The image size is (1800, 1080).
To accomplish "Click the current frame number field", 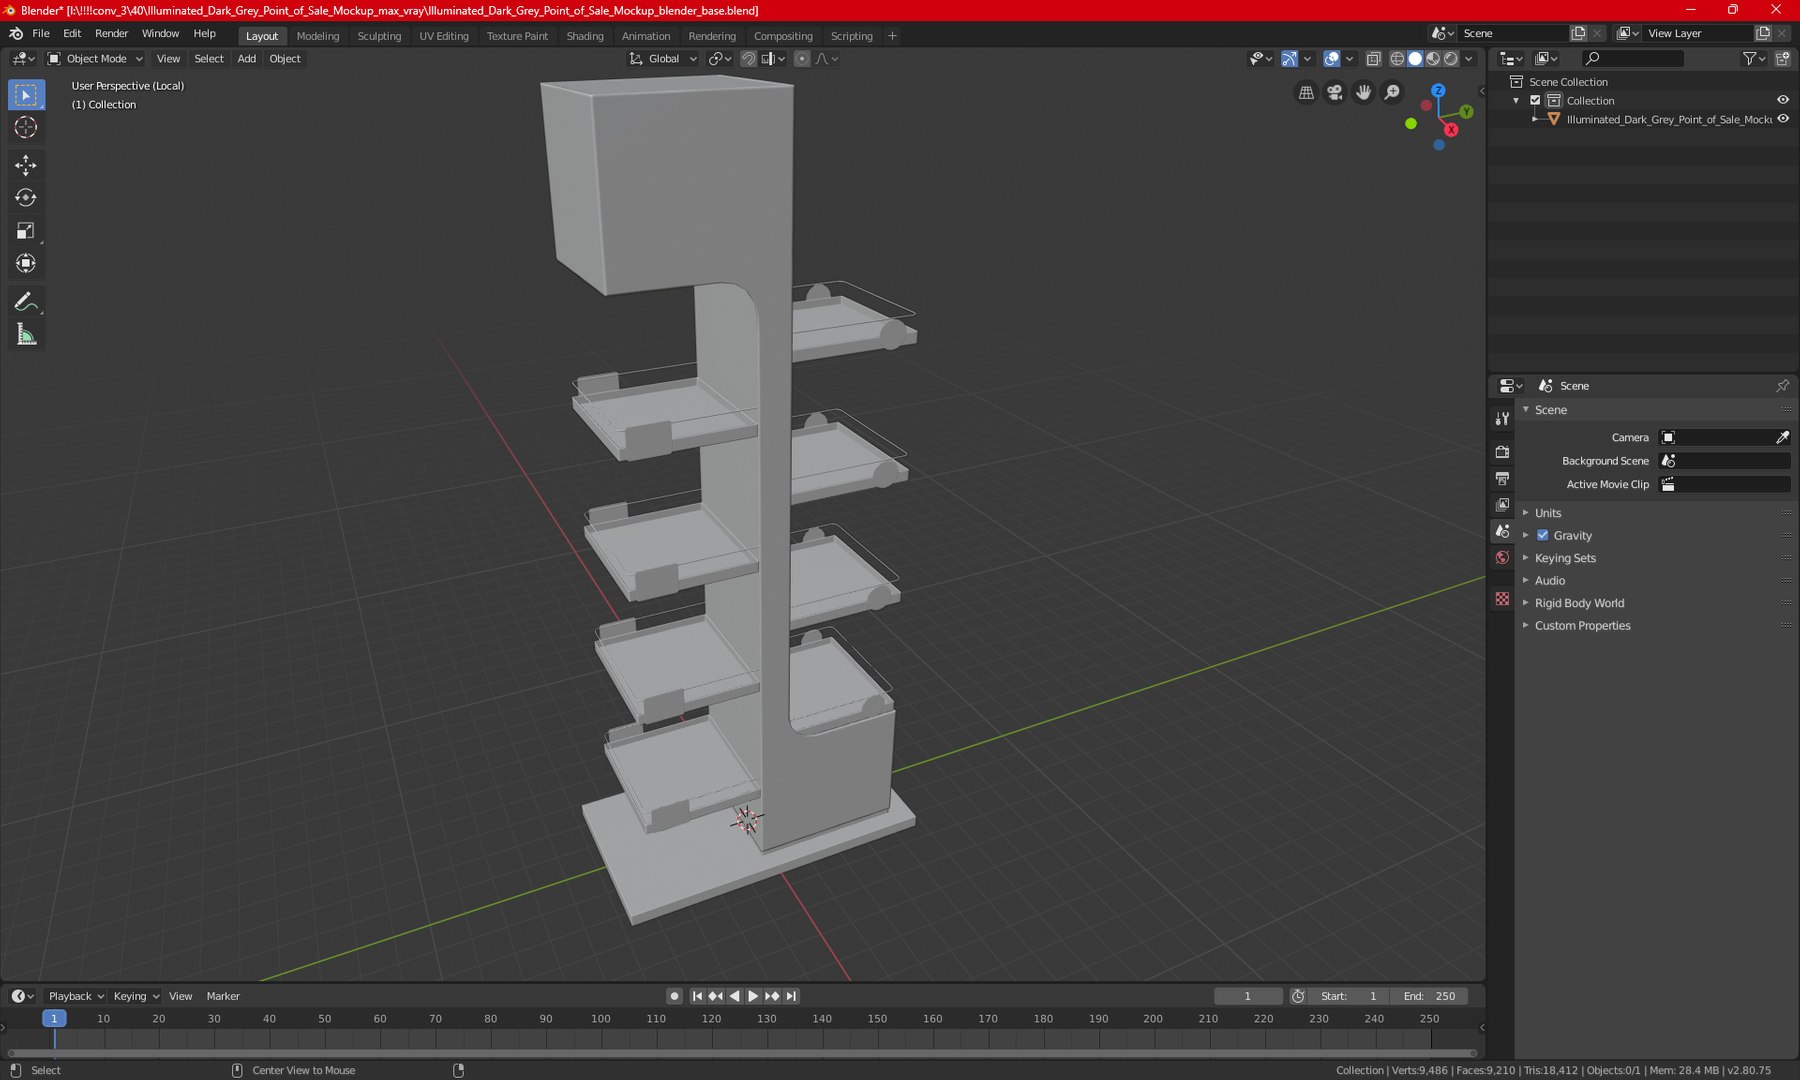I will (x=1248, y=996).
